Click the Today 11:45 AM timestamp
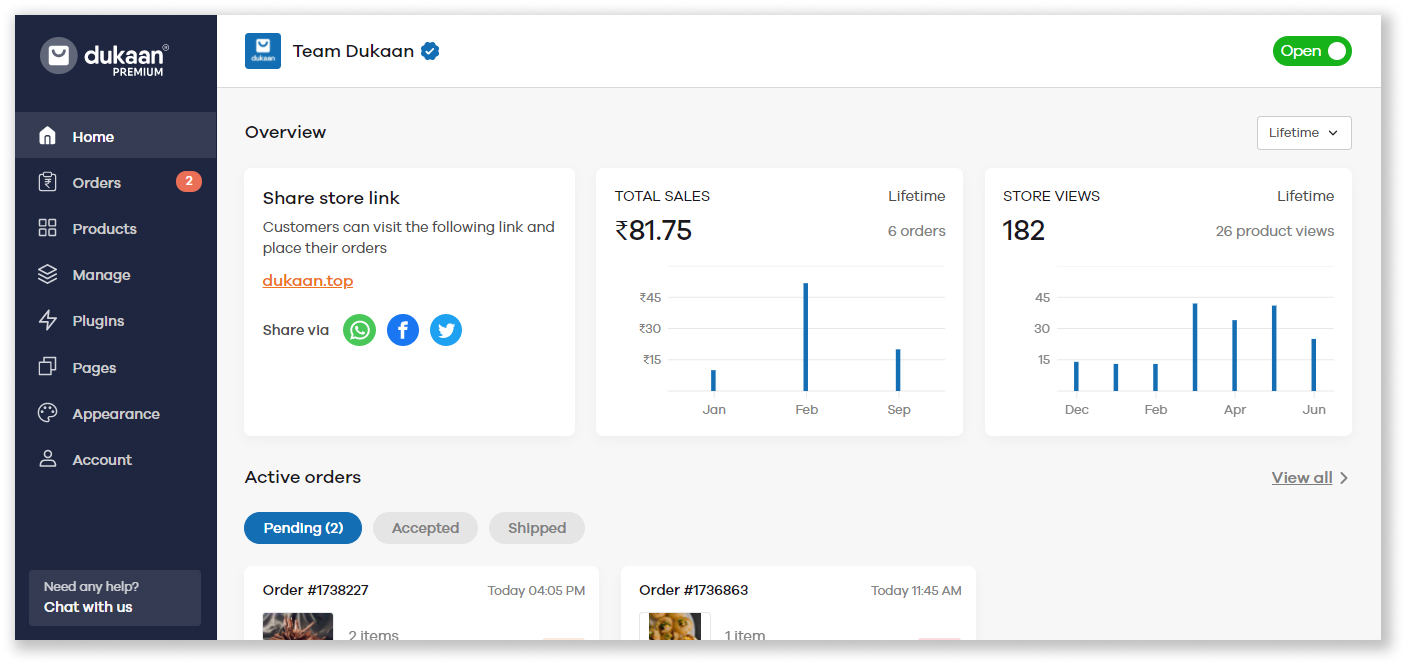The image size is (1406, 665). pos(916,591)
